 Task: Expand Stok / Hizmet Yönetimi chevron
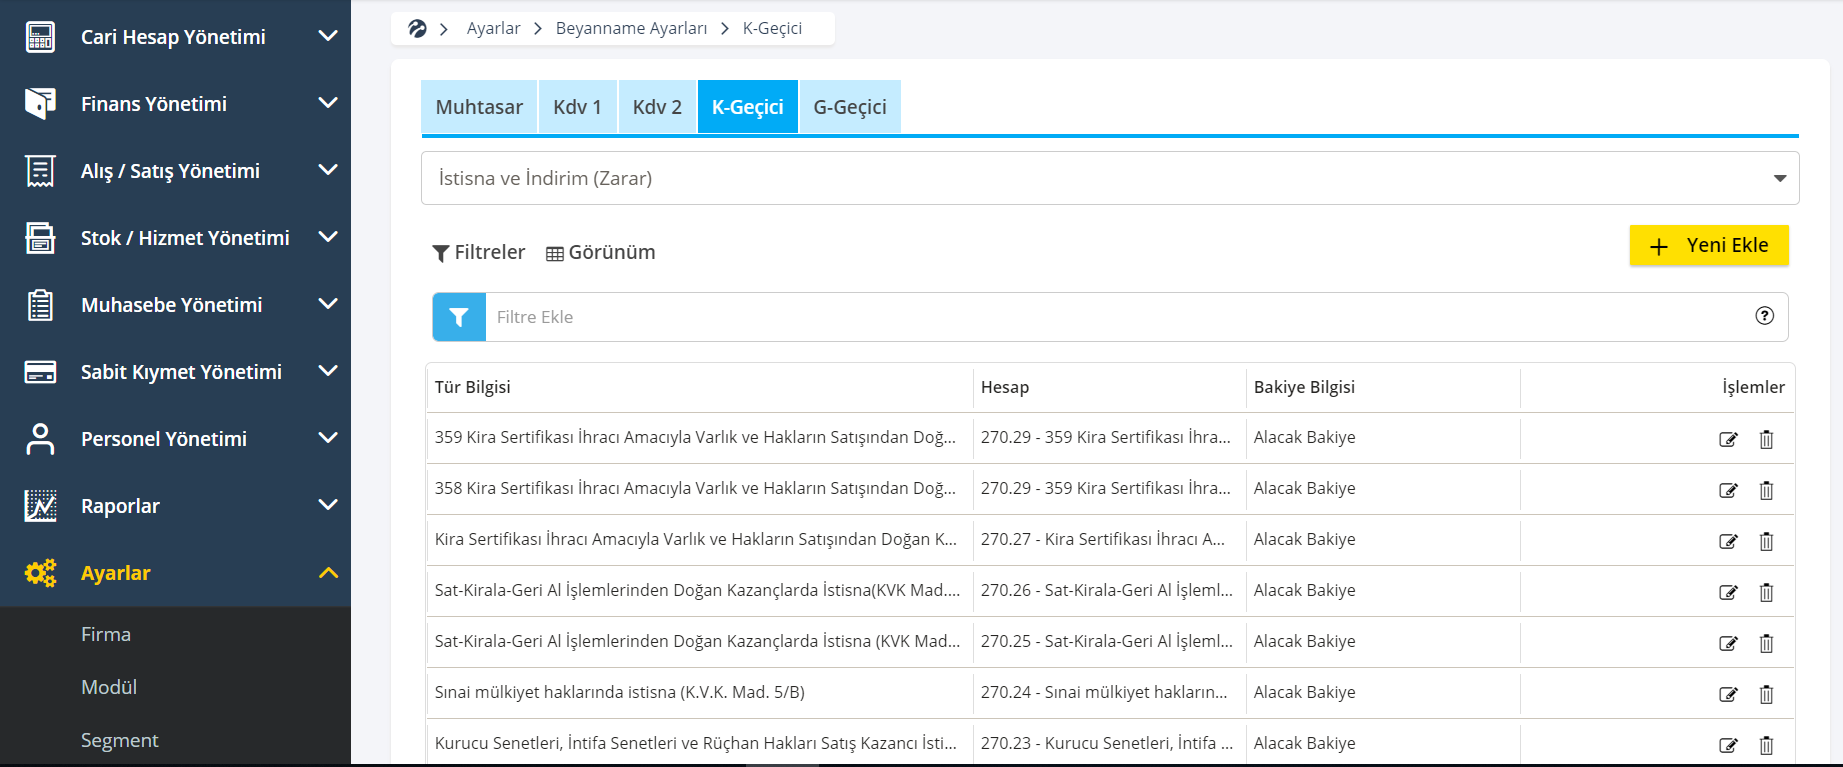(328, 237)
